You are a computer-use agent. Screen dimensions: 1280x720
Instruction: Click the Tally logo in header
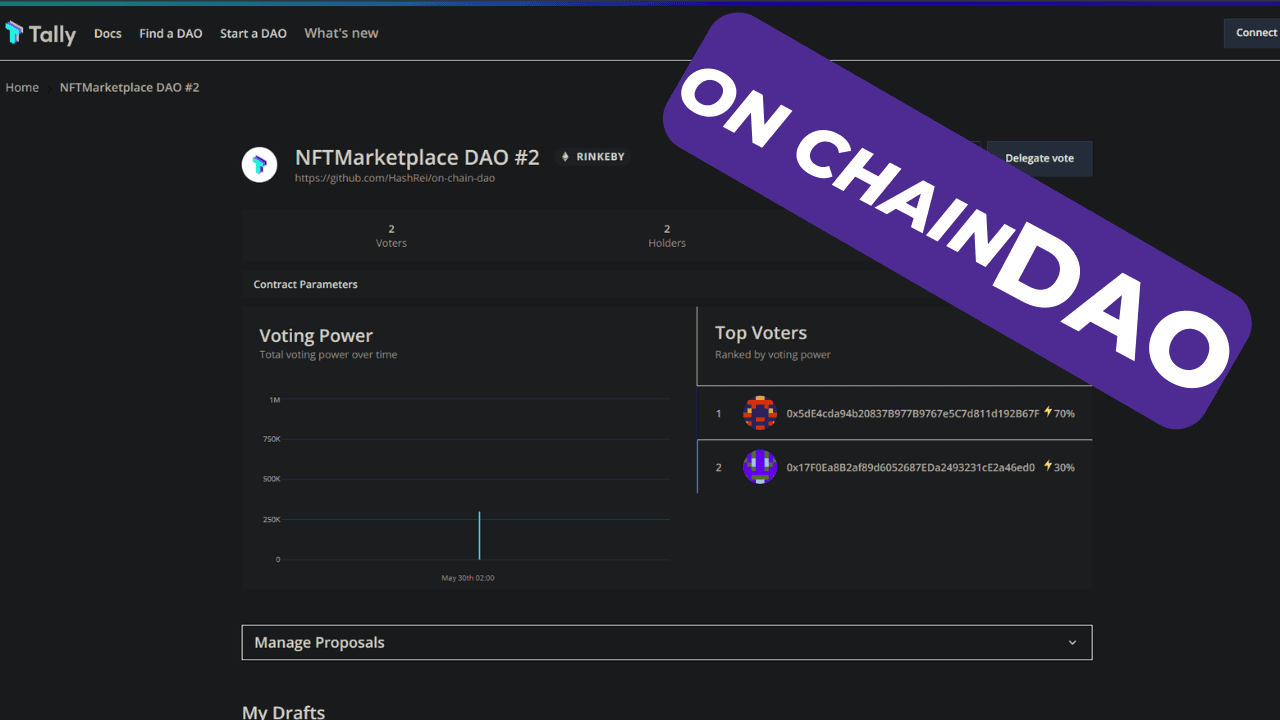(40, 33)
